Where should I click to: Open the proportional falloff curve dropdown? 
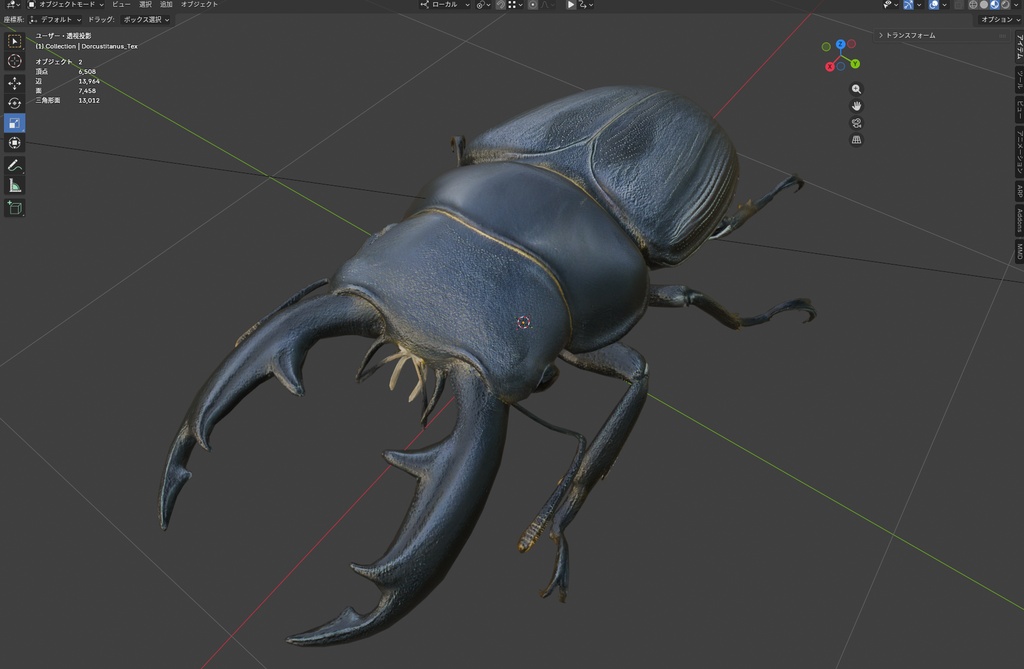click(548, 5)
